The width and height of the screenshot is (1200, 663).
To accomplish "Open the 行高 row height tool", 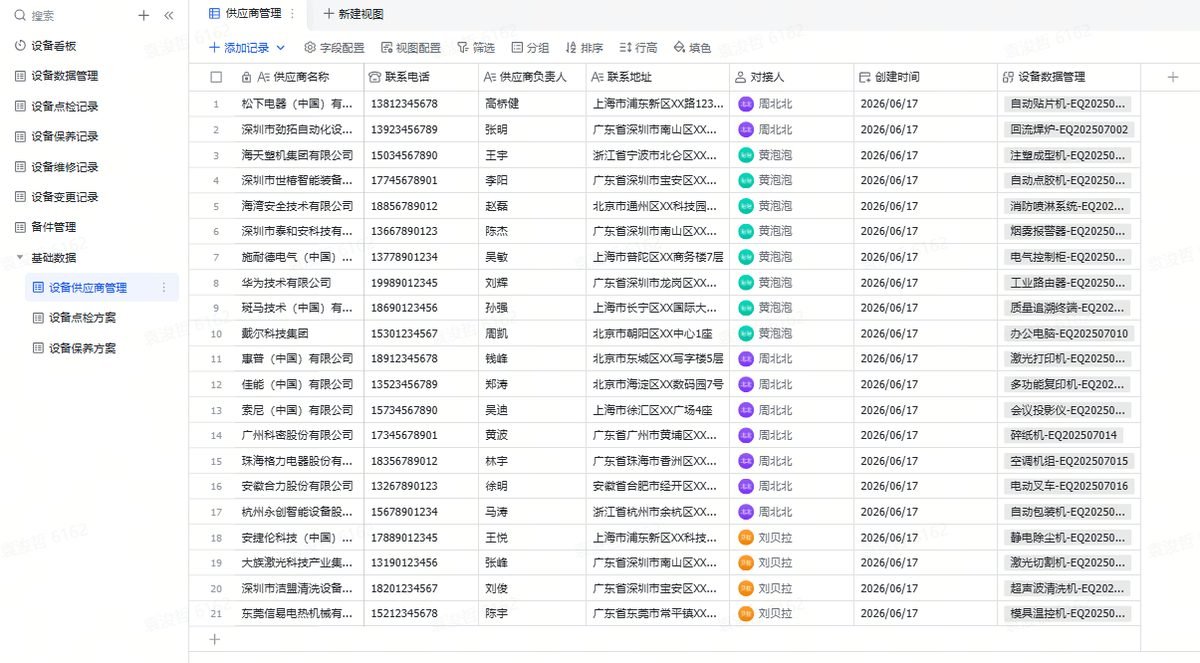I will point(638,47).
